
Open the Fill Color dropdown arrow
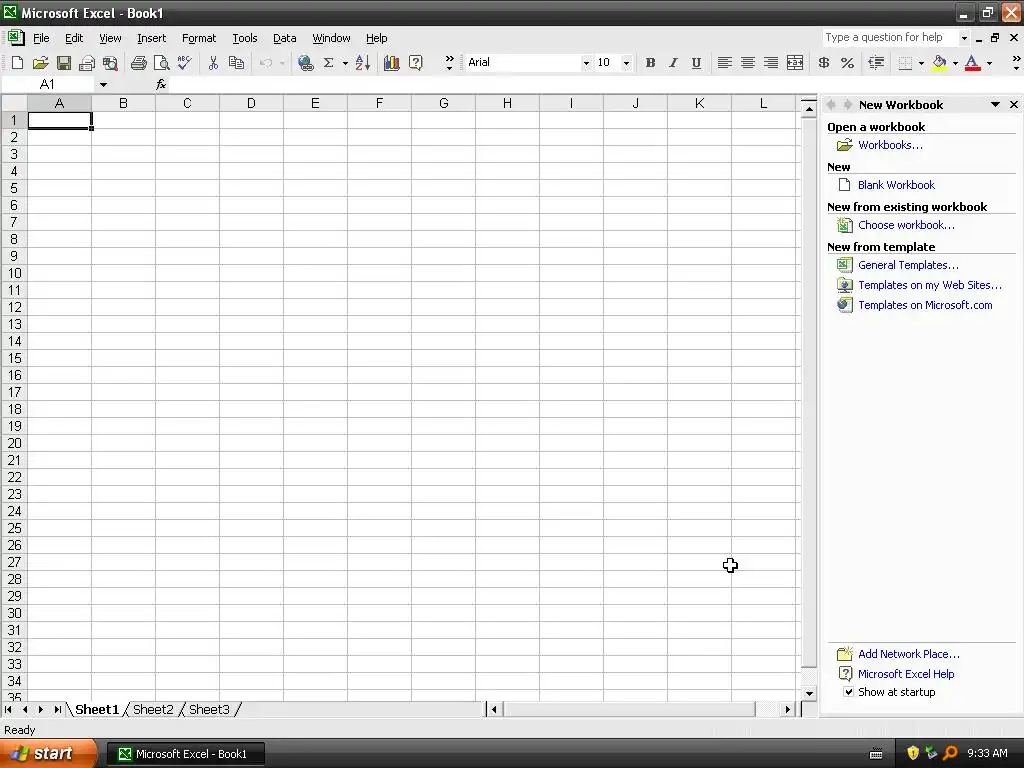tap(955, 63)
